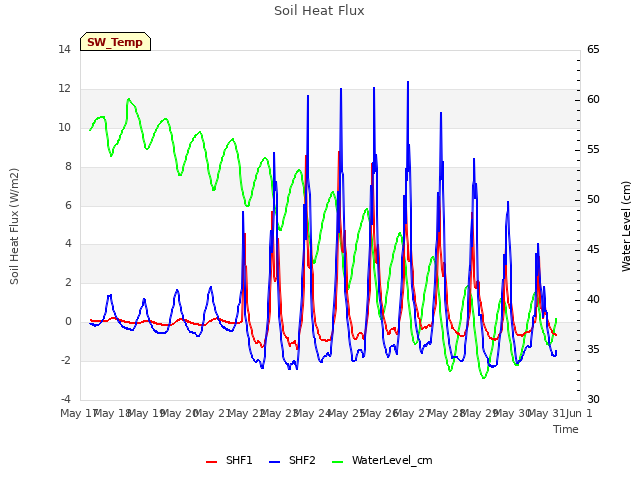Viewport: 640px width, 480px height.
Task: Click the 14 value on left axis
Action: click(64, 49)
